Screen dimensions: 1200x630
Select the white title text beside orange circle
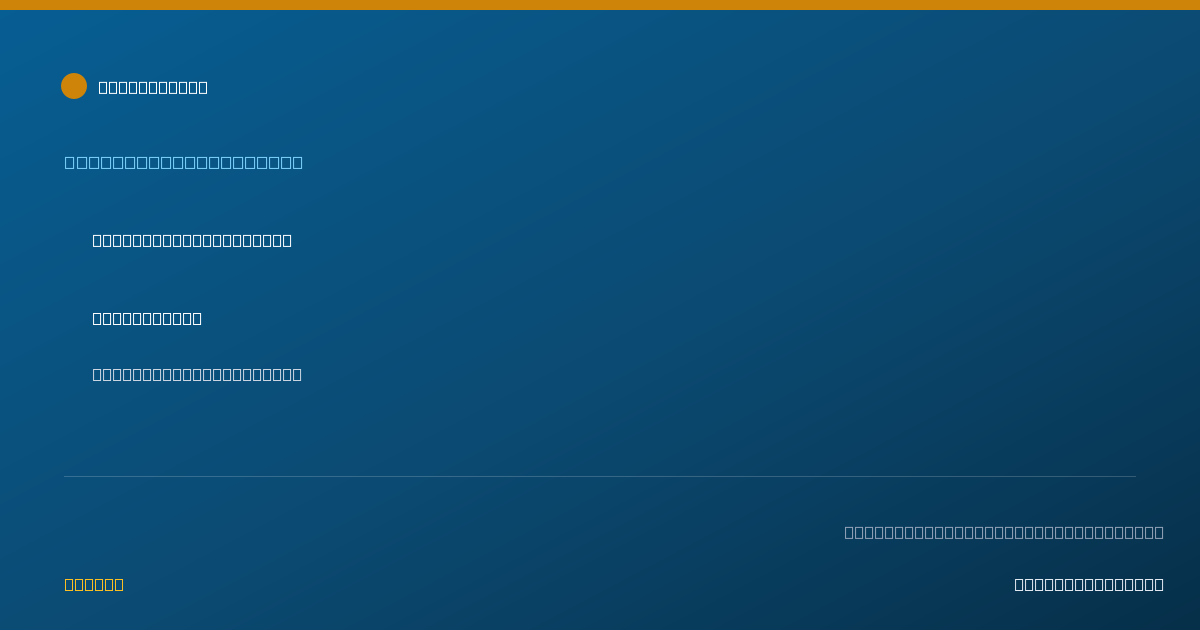coord(153,87)
